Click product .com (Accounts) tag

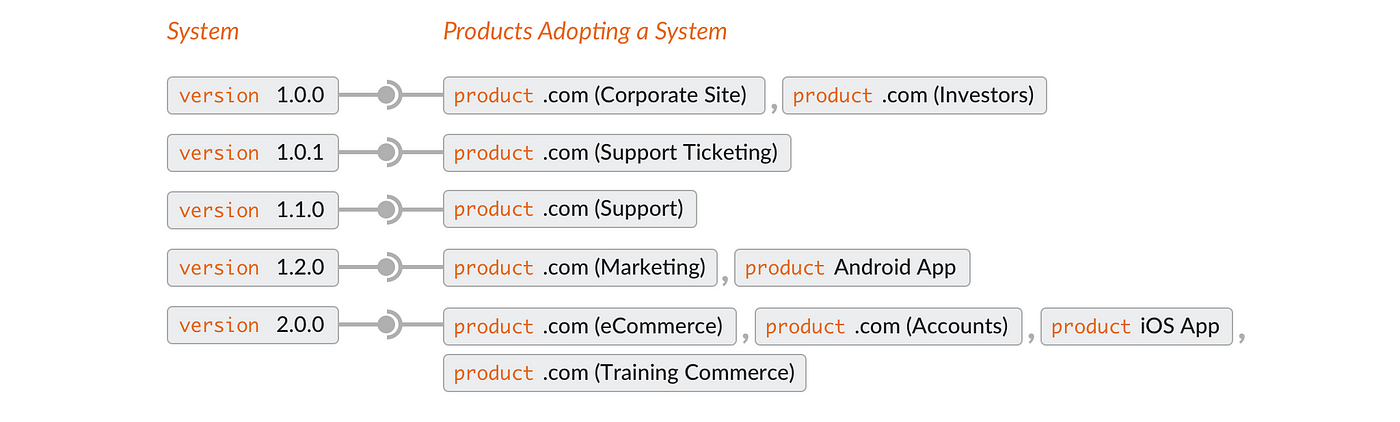[888, 326]
